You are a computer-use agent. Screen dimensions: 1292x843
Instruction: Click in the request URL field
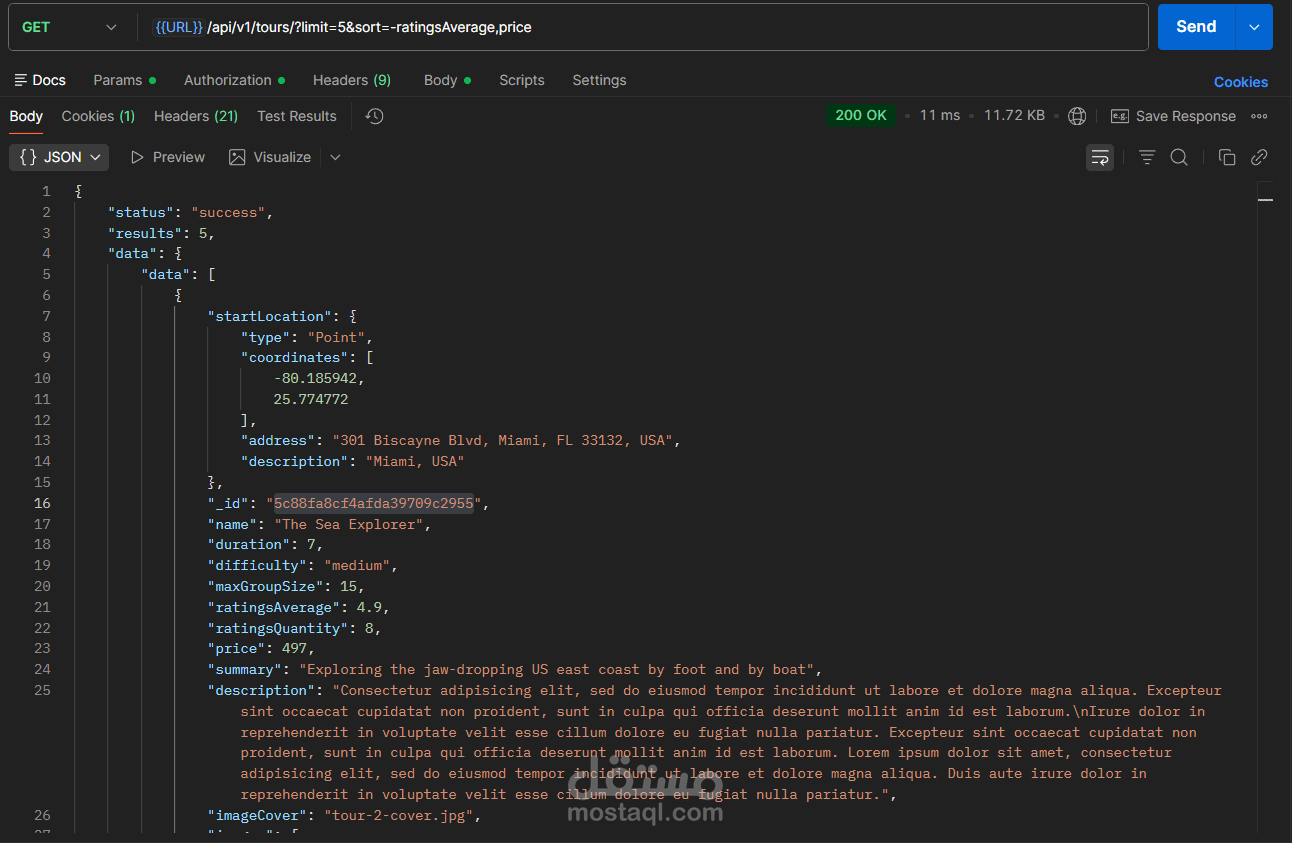[642, 27]
